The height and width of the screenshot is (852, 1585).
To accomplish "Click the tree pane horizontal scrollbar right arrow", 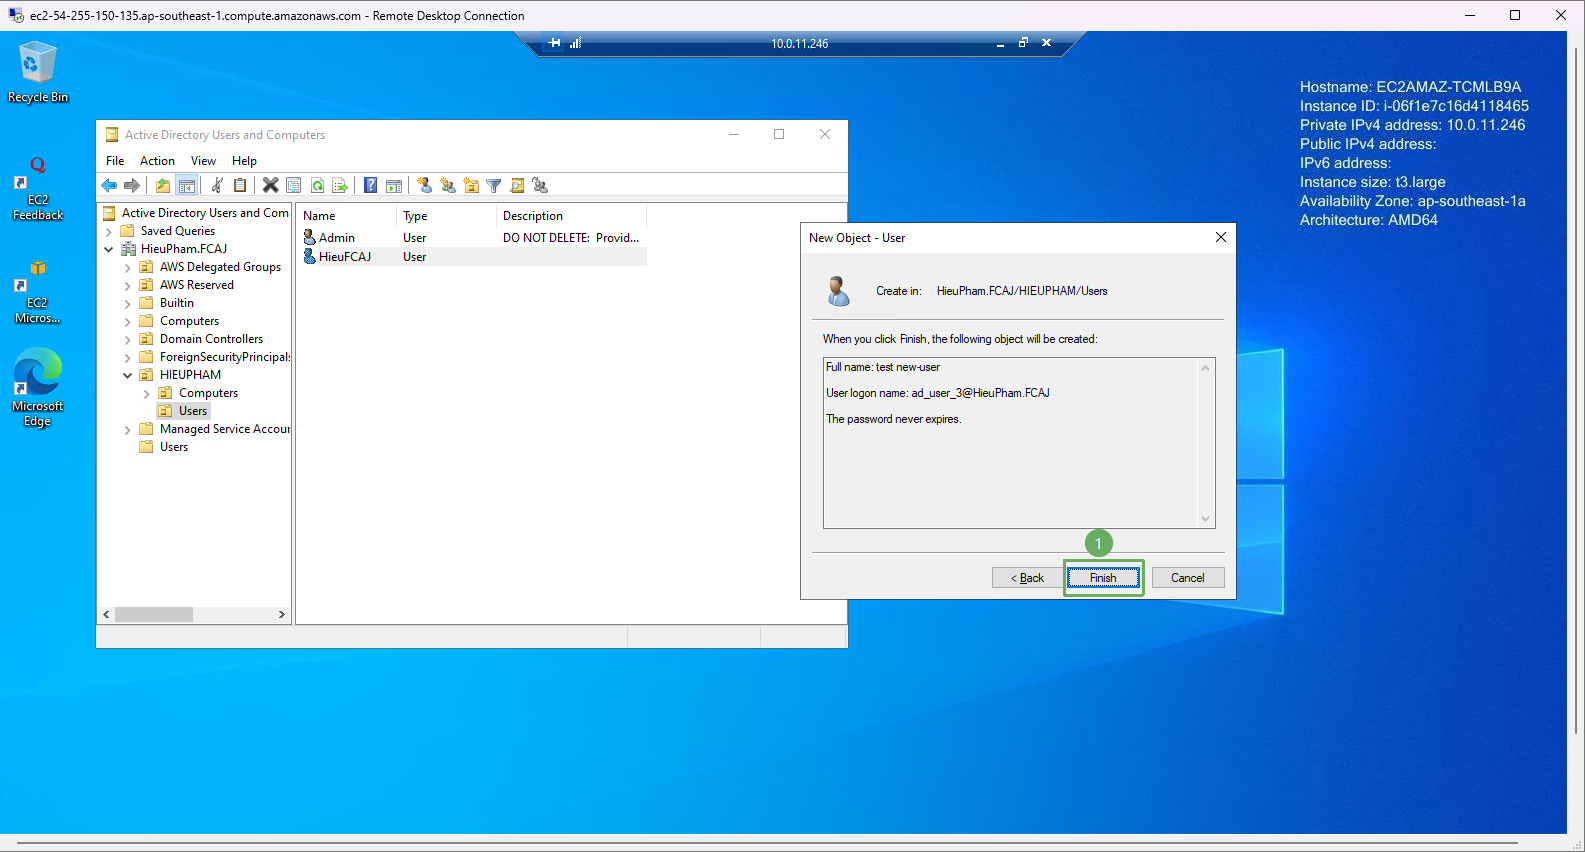I will click(281, 615).
